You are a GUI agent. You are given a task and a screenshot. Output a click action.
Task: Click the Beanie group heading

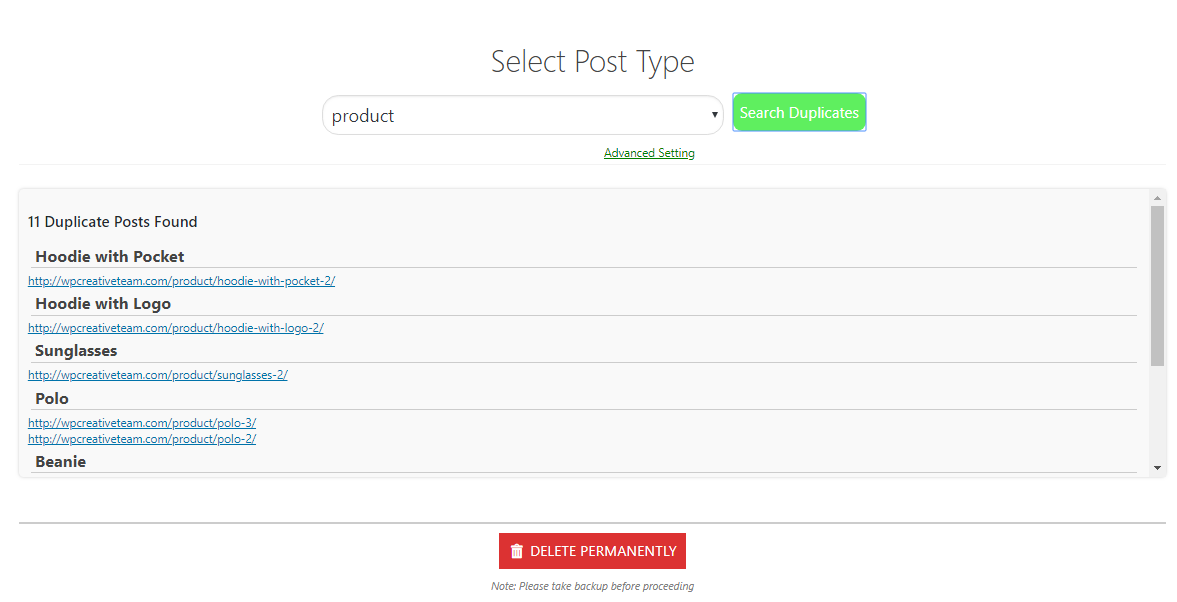tap(60, 462)
